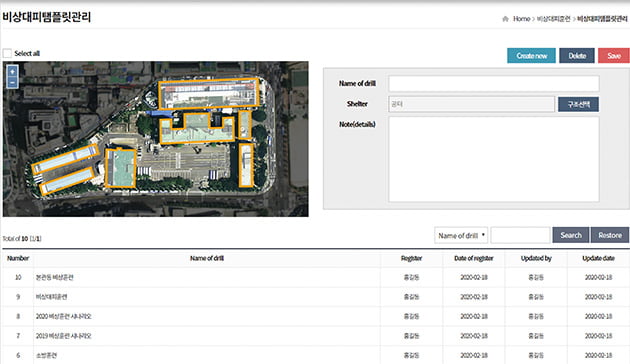This screenshot has height=364, width=630.
Task: Click the Create new button
Action: pos(531,56)
